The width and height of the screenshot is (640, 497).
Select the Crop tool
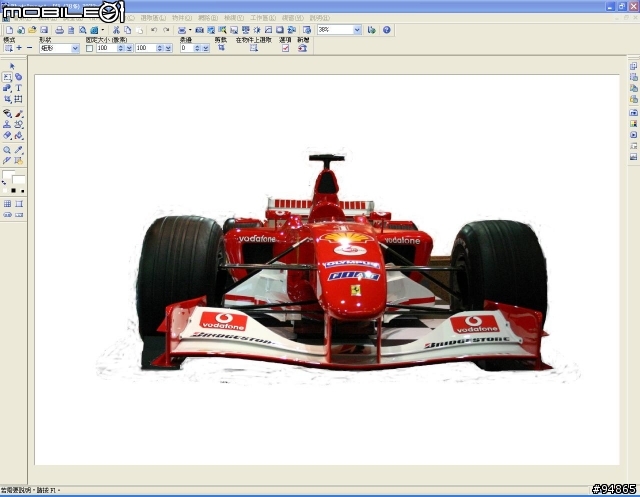(7, 99)
